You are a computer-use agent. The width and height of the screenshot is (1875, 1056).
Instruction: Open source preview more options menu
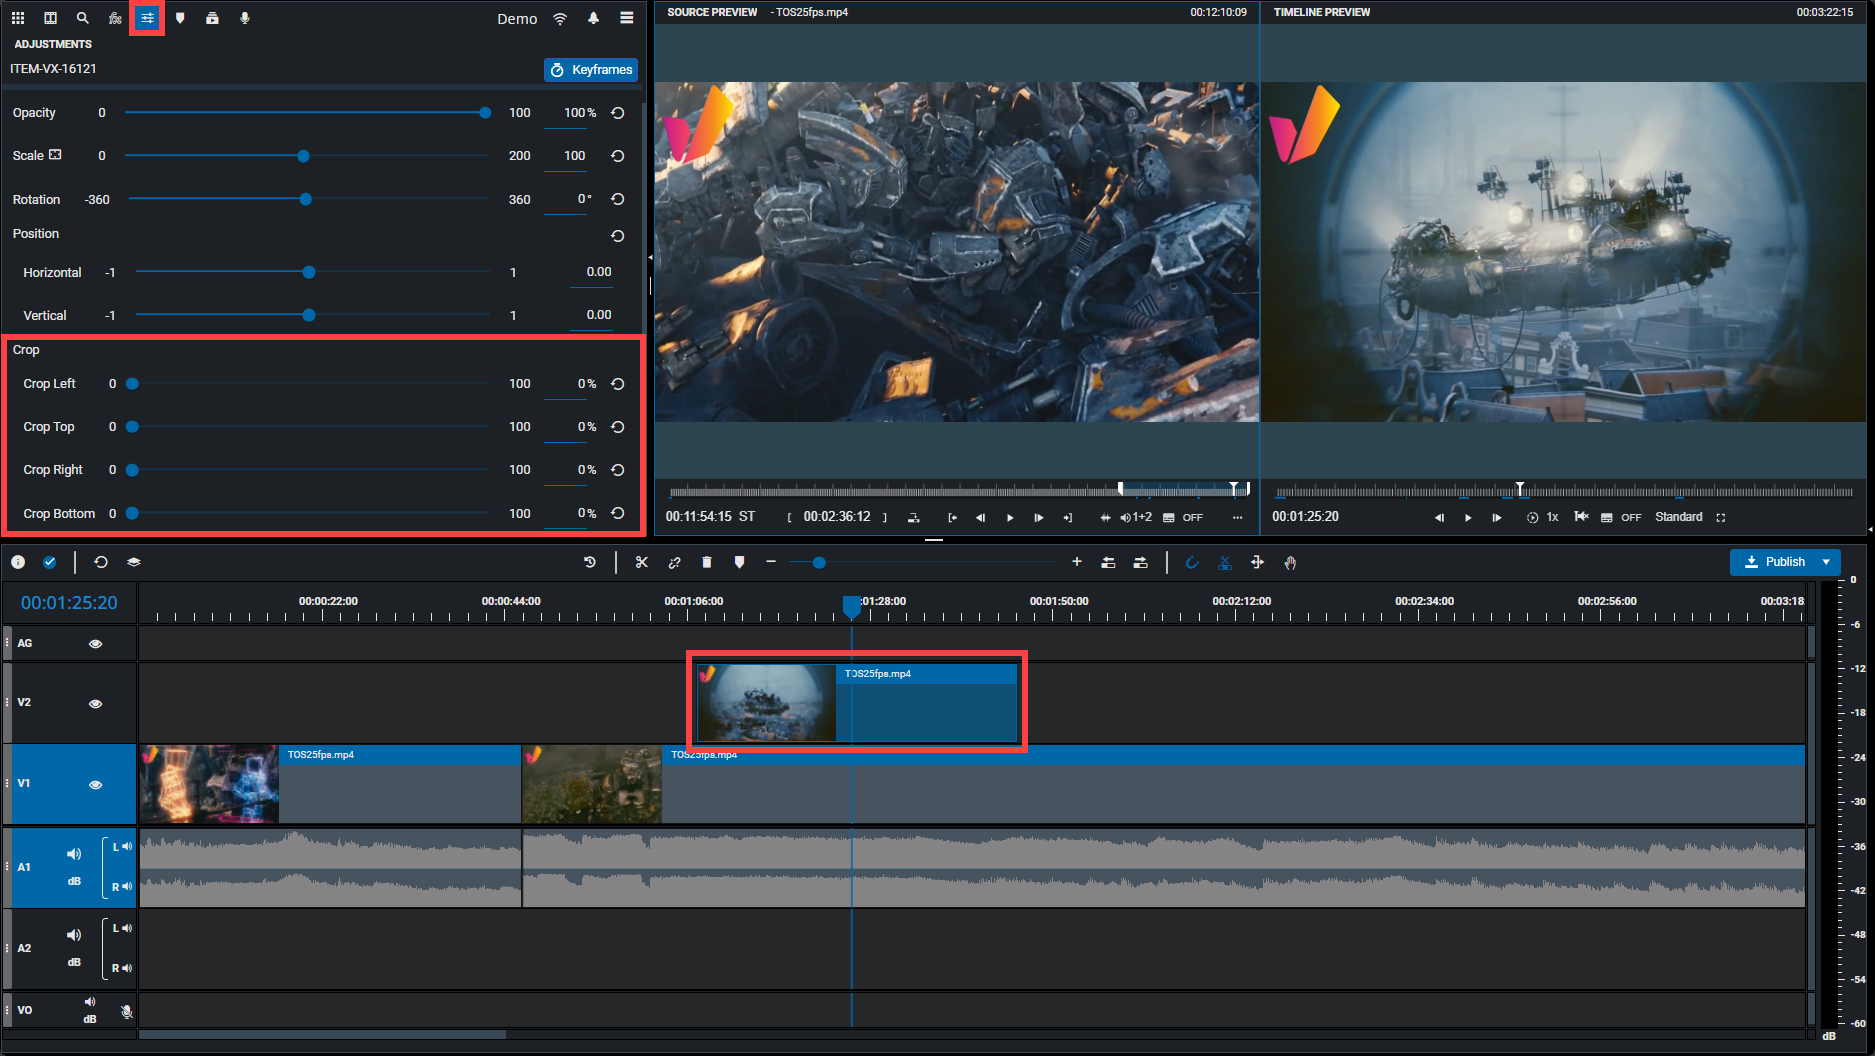point(1237,517)
